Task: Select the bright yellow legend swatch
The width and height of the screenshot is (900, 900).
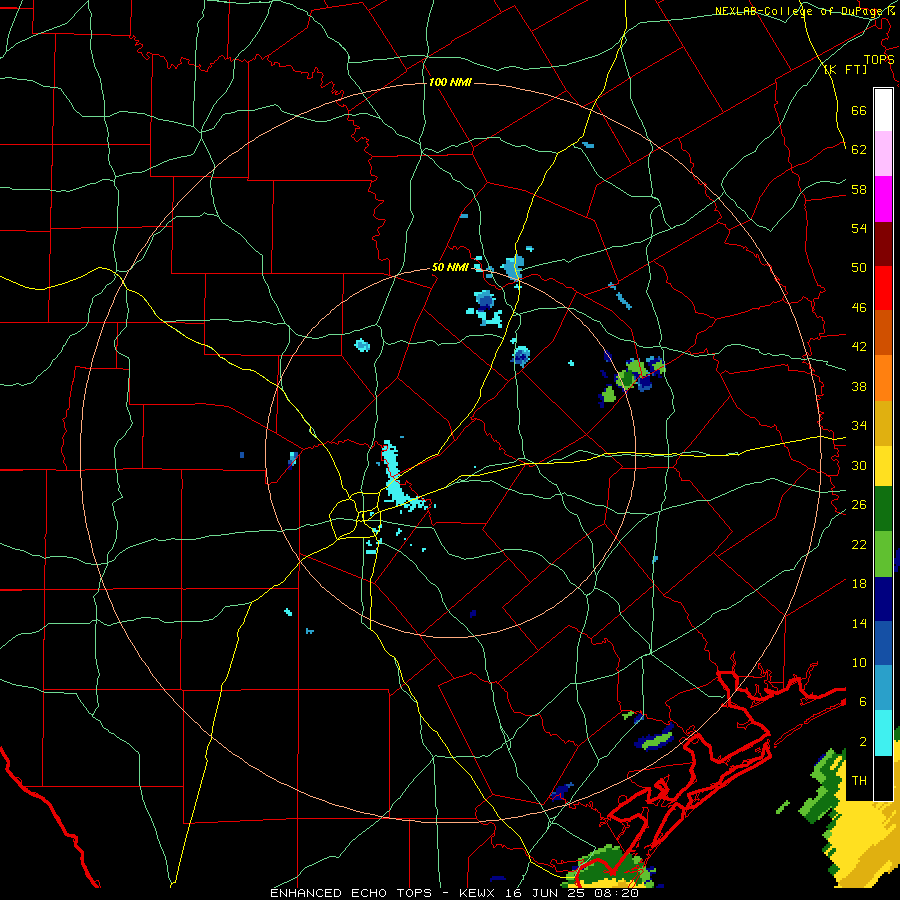Action: 883,466
